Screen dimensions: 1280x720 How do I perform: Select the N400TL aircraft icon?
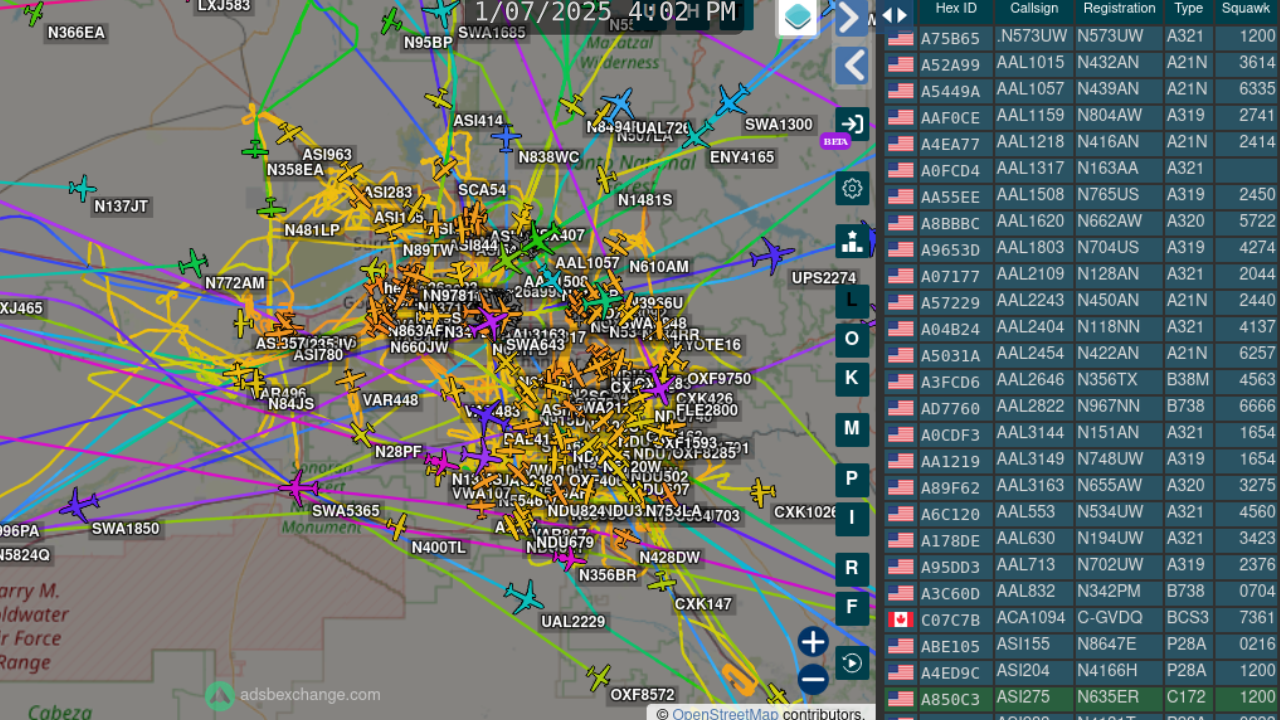pos(397,526)
